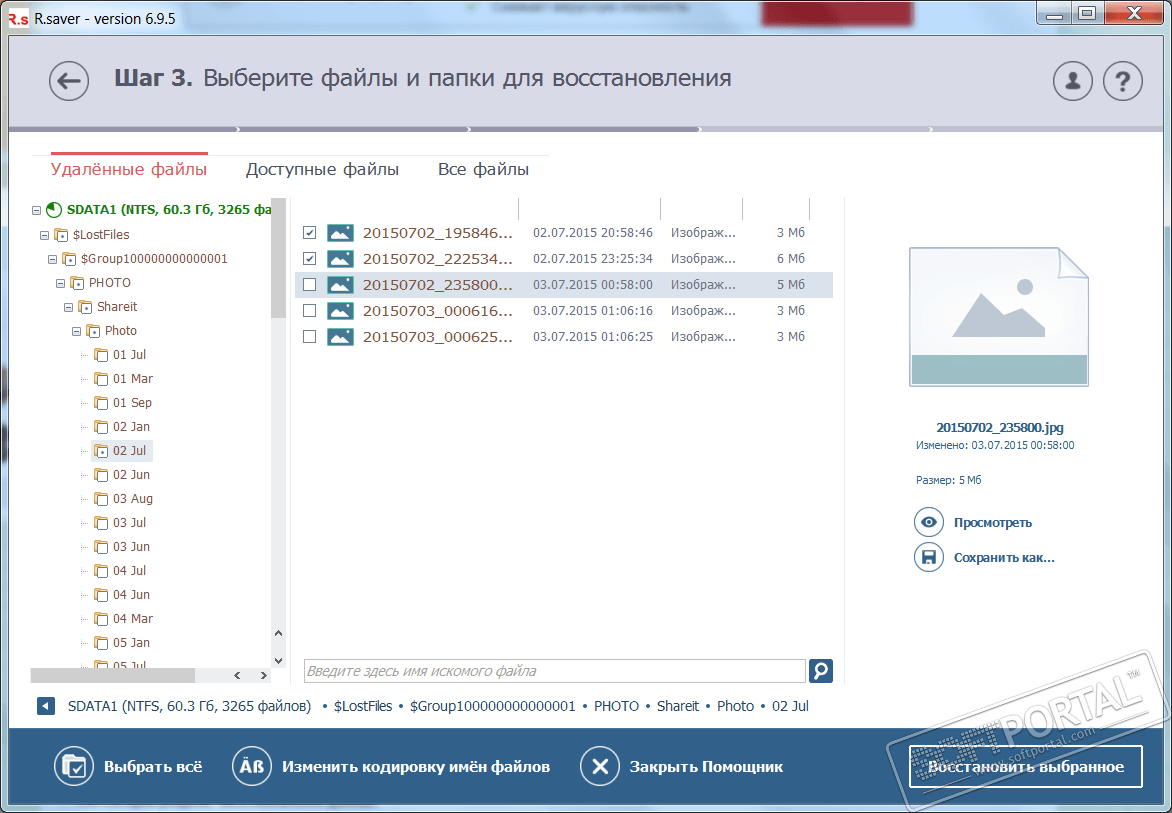The width and height of the screenshot is (1172, 813).
Task: Click the floppy disk icon for Сохранить как
Action: pos(928,557)
